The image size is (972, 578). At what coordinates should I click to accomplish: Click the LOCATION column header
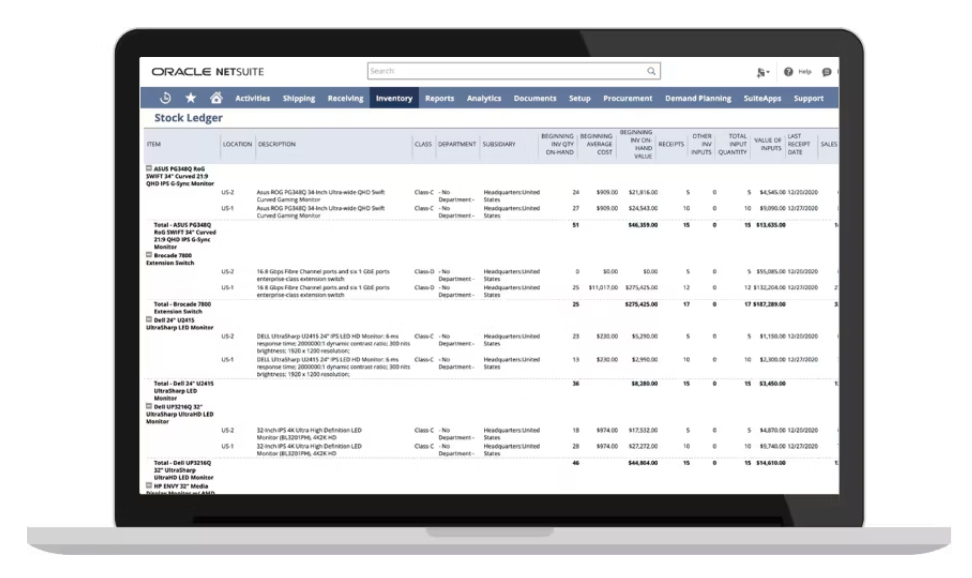click(237, 144)
